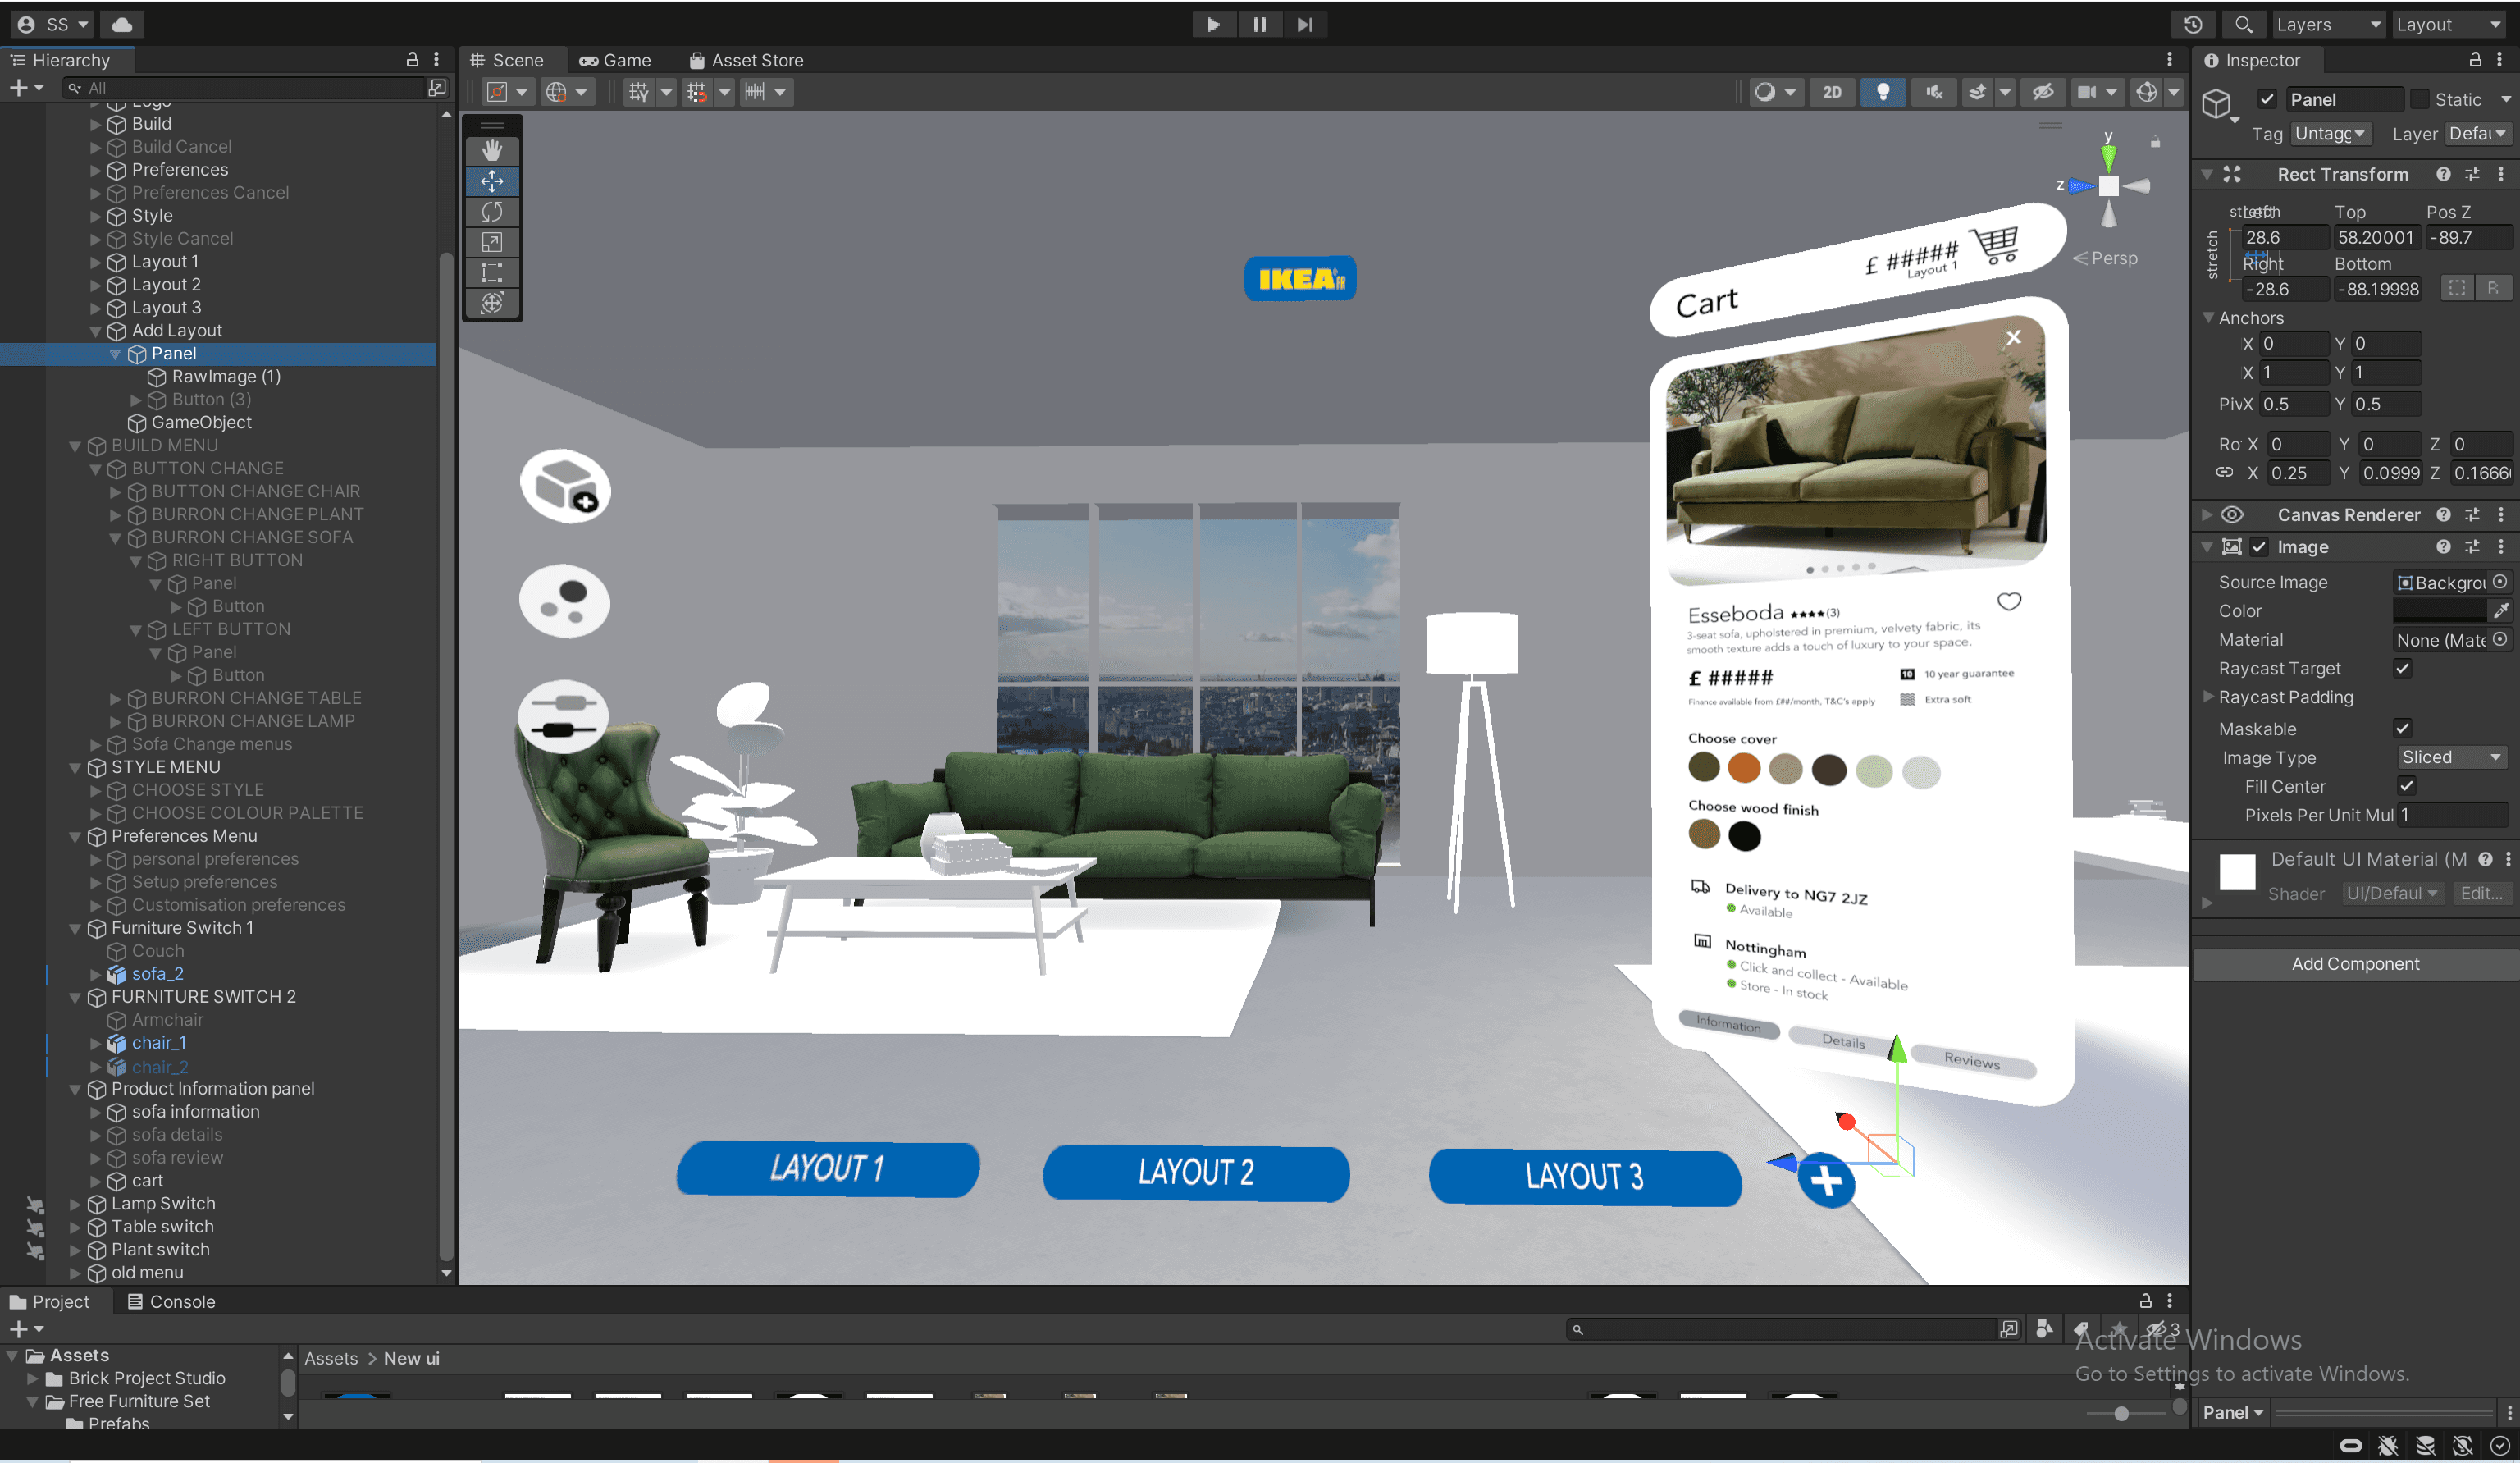Click the Add Component button
Viewport: 2520px width, 1463px height.
2354,963
